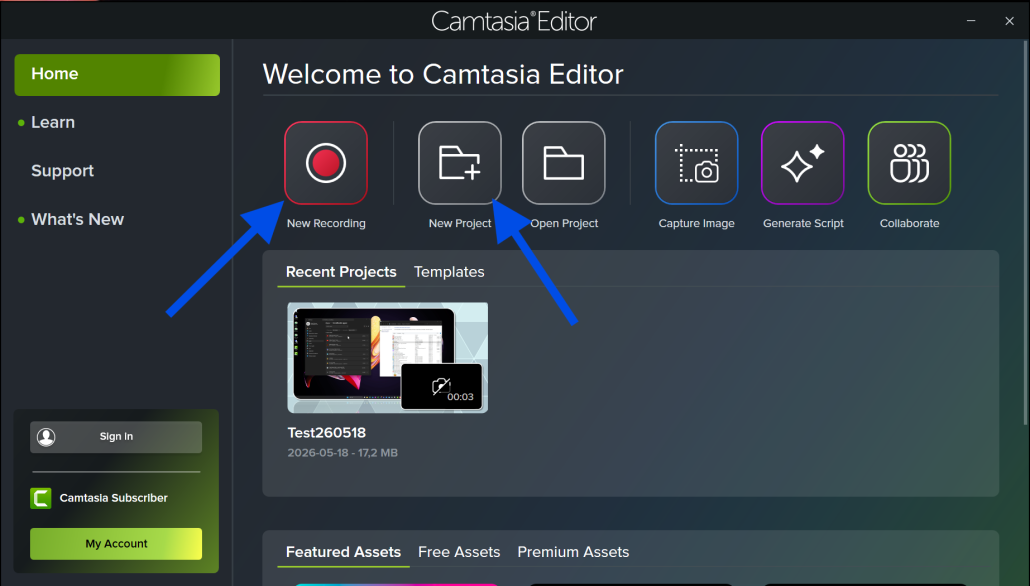Start a New Recording with the red record icon

click(326, 163)
